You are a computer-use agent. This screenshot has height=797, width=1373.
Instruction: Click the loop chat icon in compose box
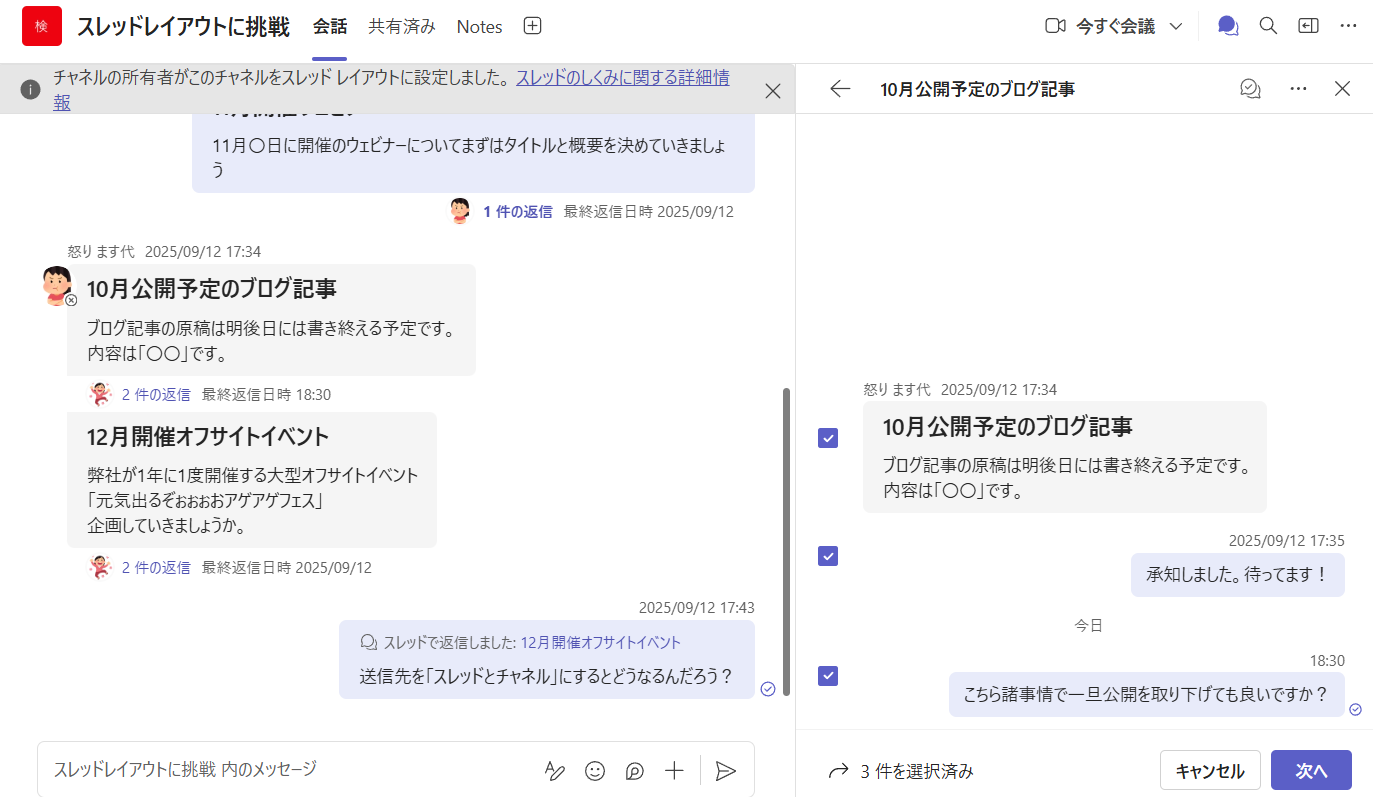click(634, 770)
